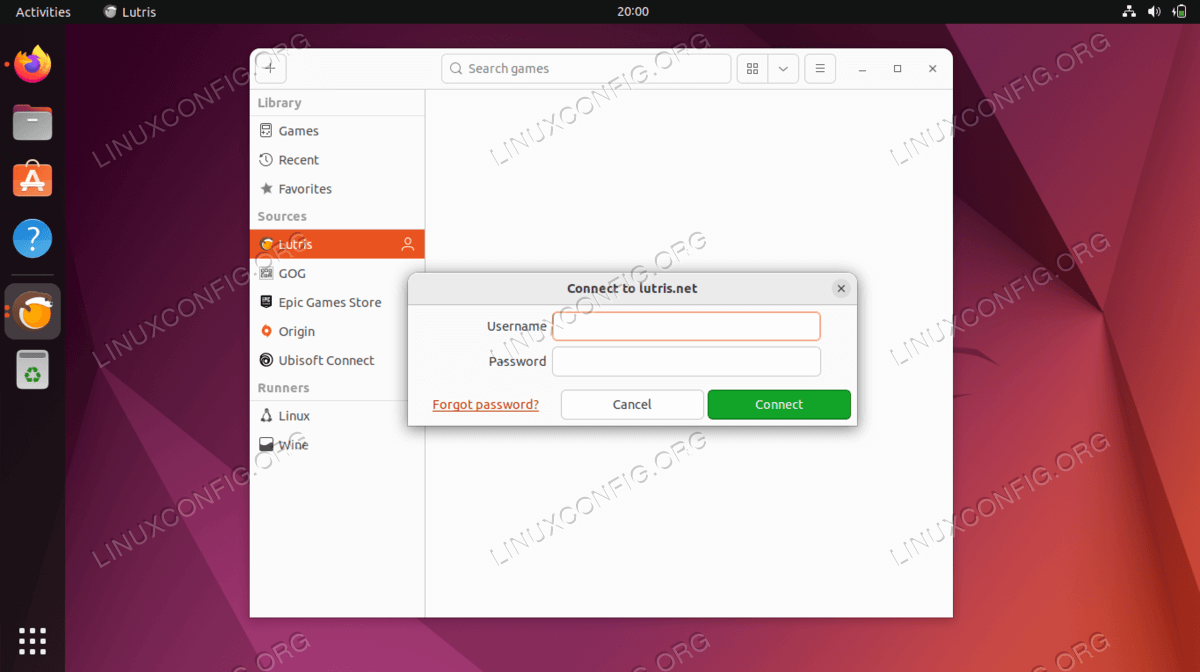Focus the Search games field
The image size is (1200, 672).
(x=586, y=69)
